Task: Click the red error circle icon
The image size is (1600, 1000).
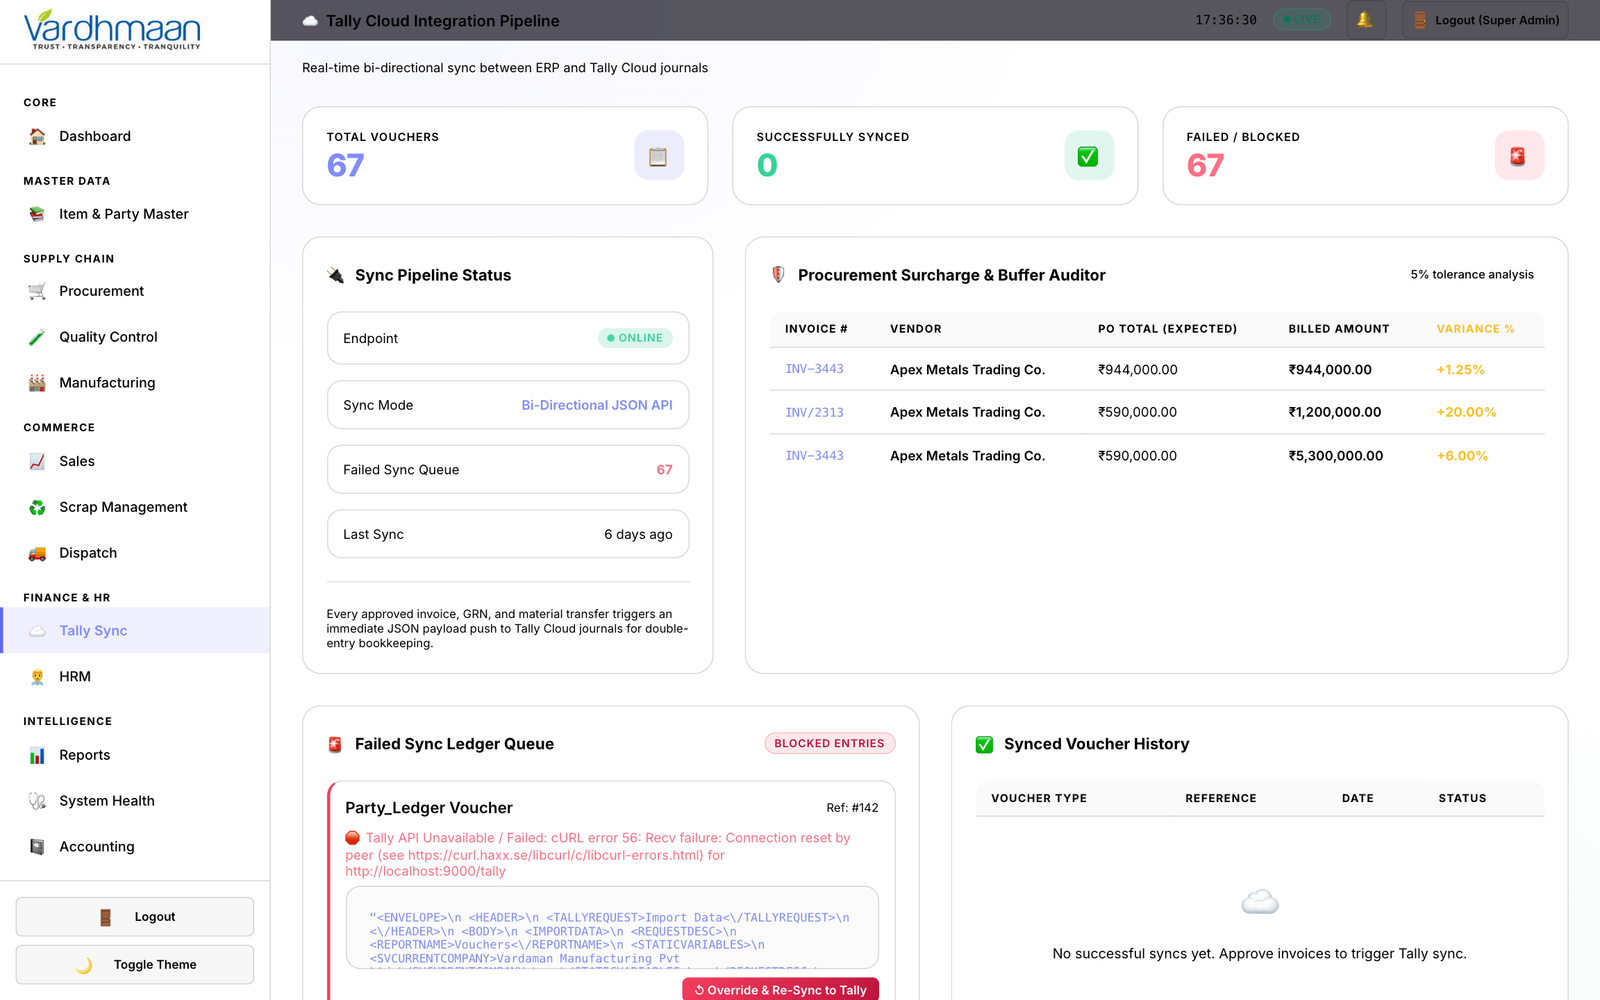Action: (352, 838)
